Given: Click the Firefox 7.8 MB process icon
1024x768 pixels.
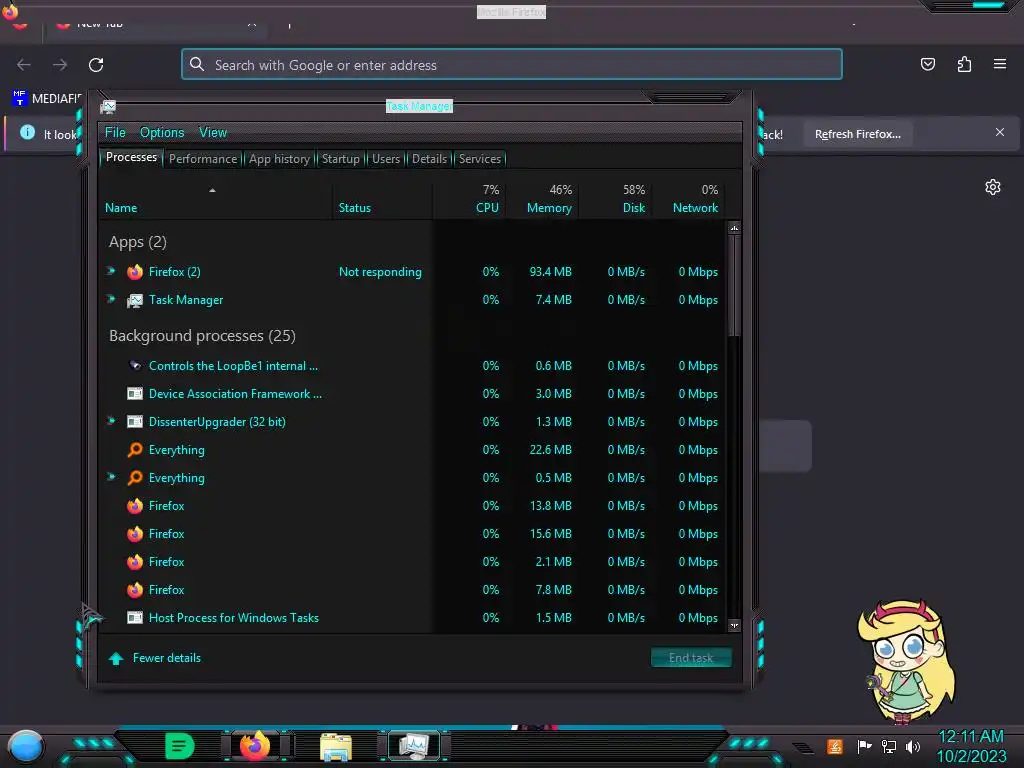Looking at the screenshot, I should coord(135,590).
